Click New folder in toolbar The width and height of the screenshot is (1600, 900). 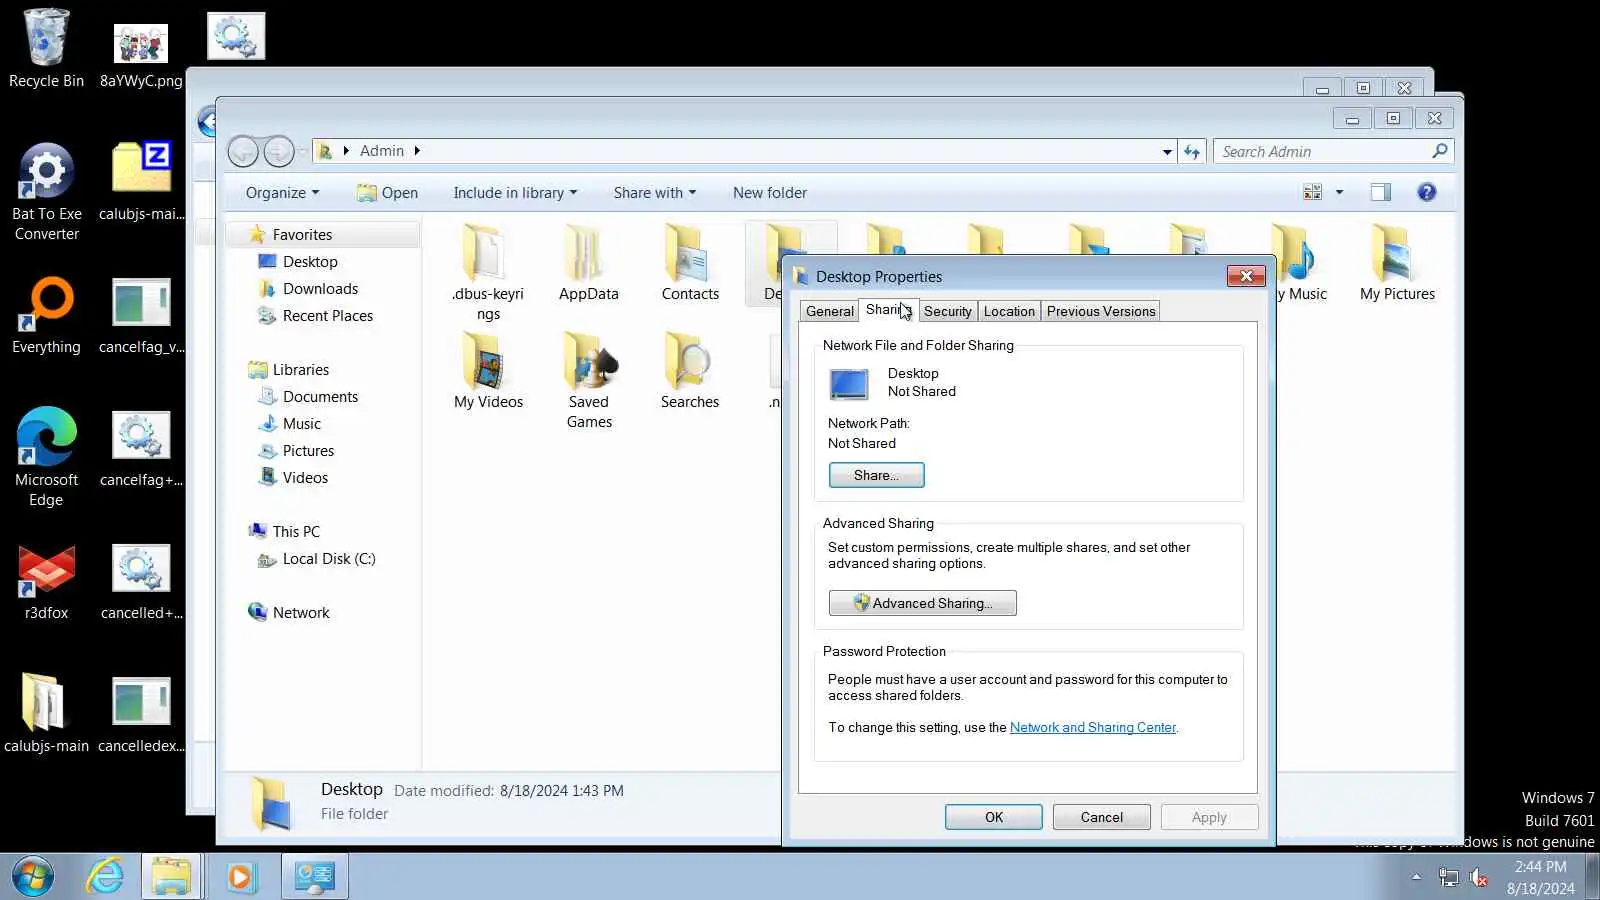pos(770,193)
